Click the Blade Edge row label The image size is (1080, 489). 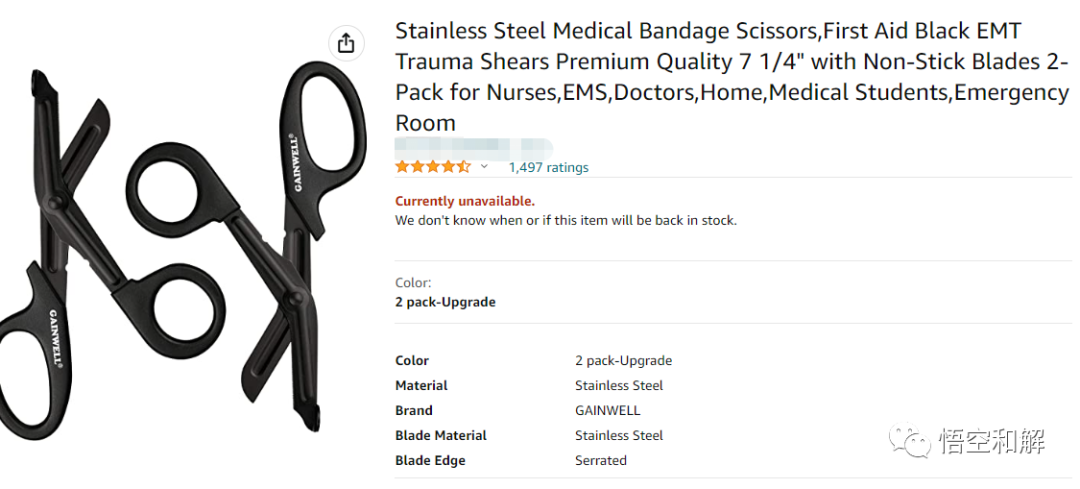point(430,460)
